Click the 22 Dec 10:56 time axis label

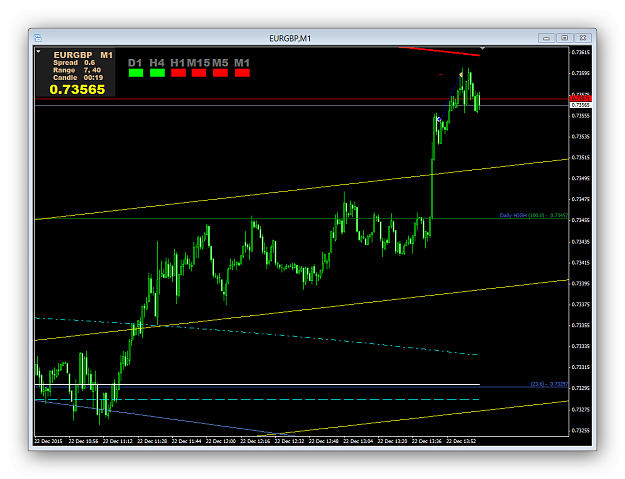pyautogui.click(x=83, y=441)
